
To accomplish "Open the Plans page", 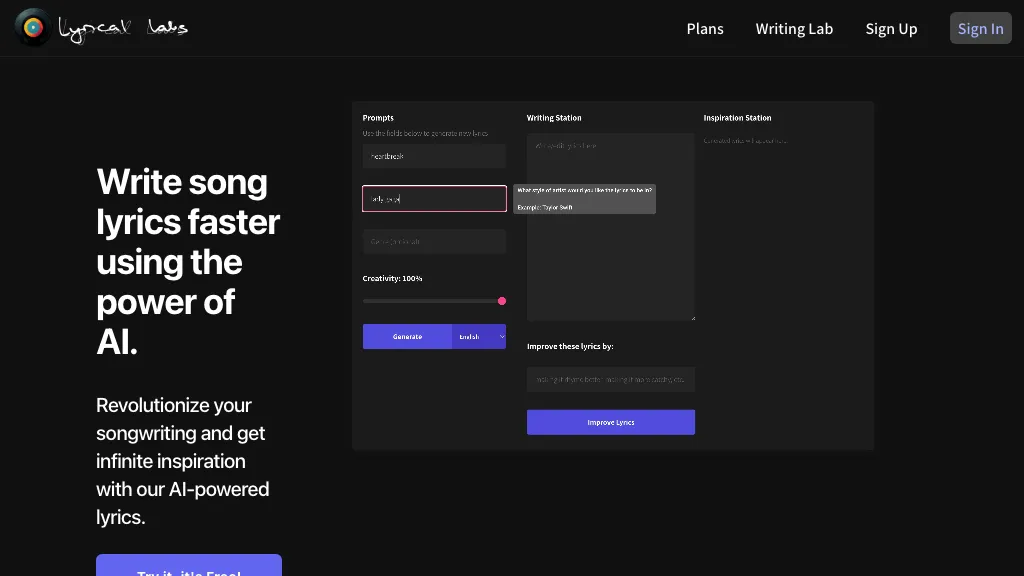I will click(x=705, y=29).
